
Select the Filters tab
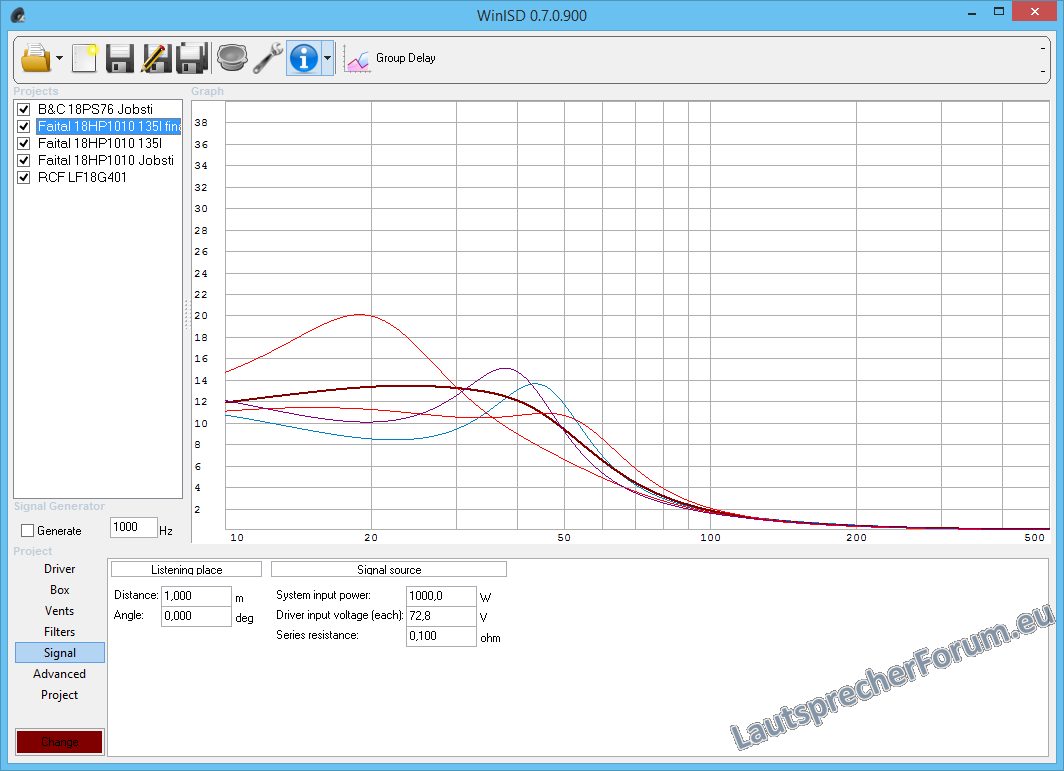pyautogui.click(x=59, y=632)
